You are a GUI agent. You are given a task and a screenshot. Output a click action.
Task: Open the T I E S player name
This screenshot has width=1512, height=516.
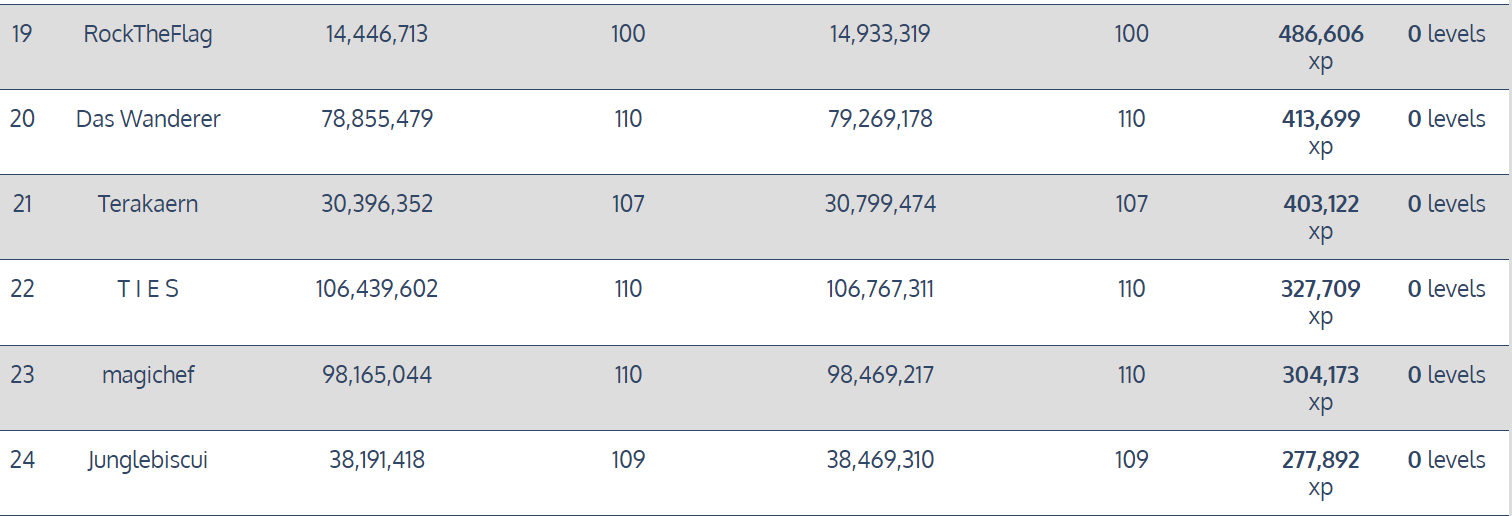coord(148,289)
